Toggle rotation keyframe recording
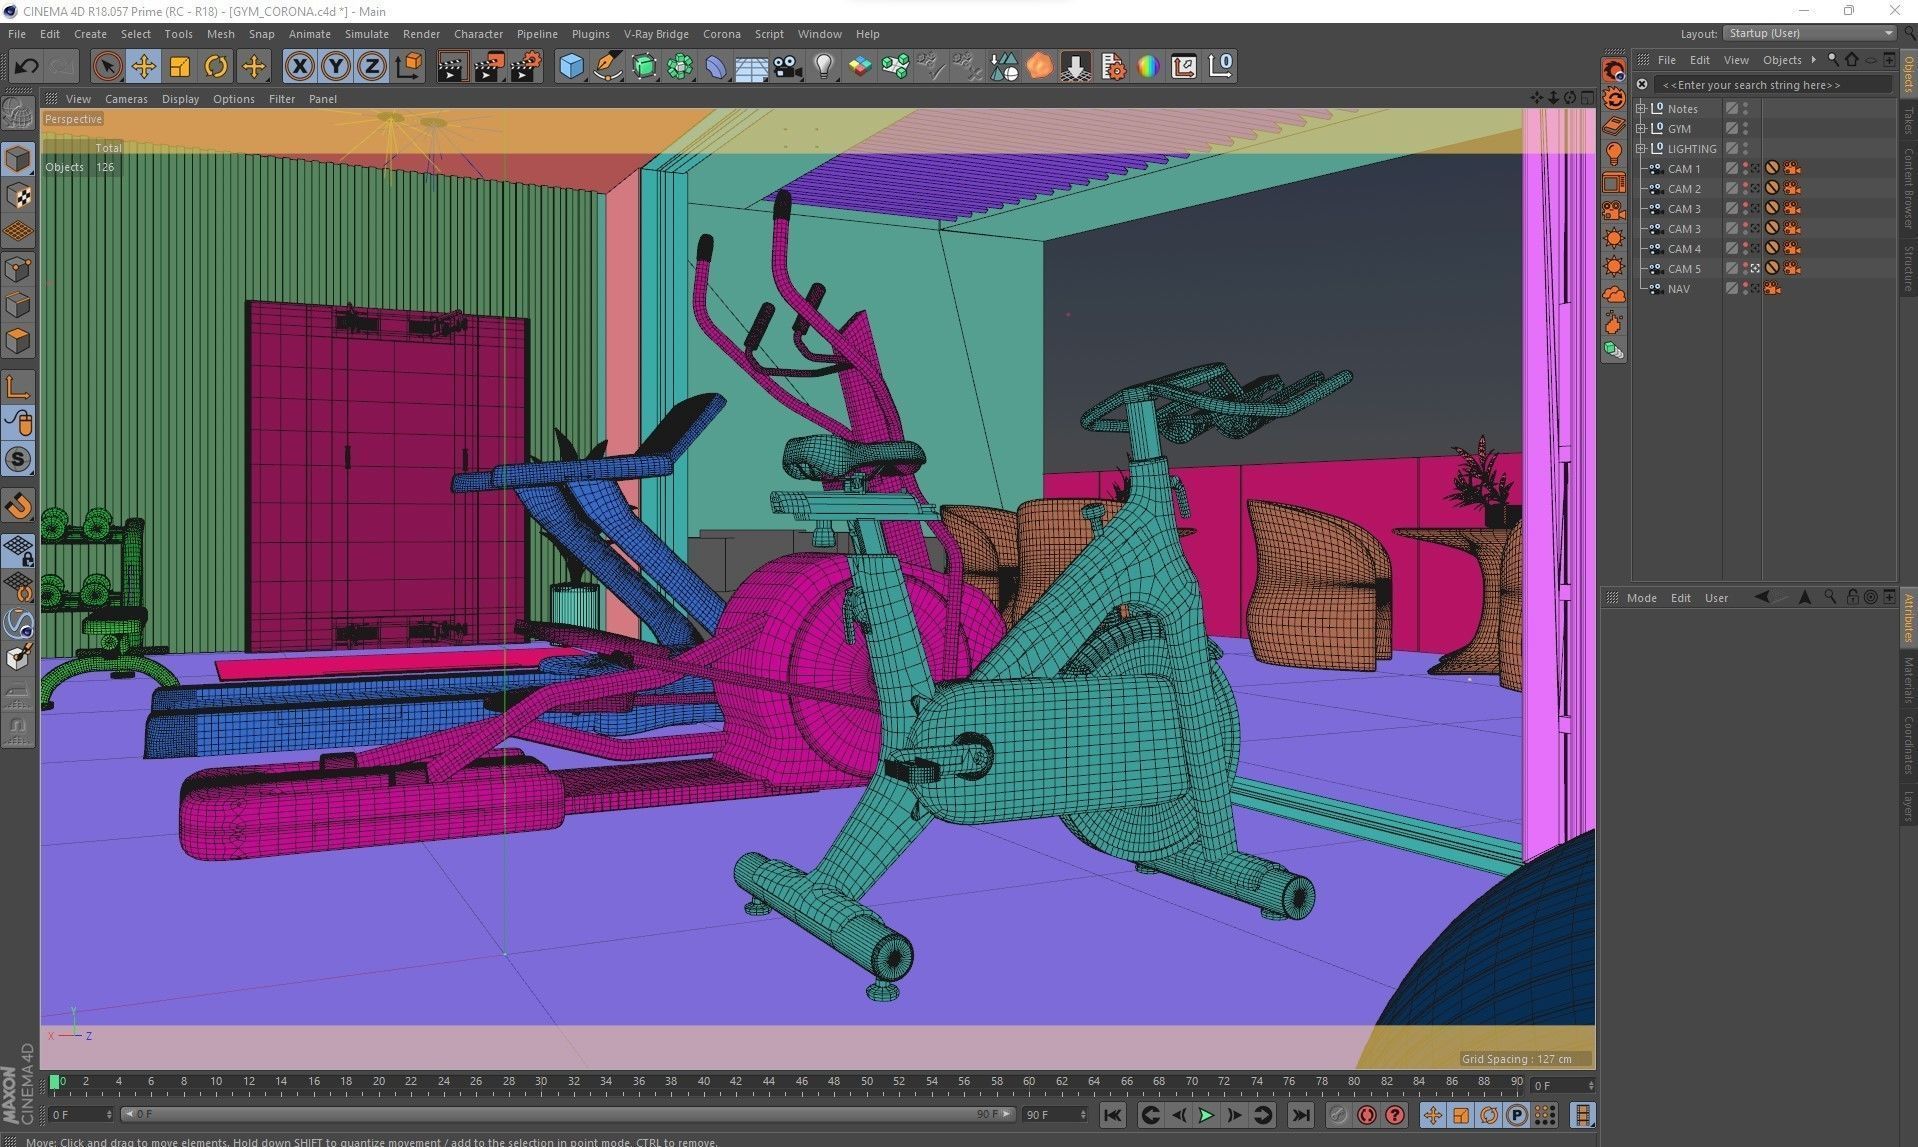Screen dimensions: 1918x1147 (1489, 1115)
